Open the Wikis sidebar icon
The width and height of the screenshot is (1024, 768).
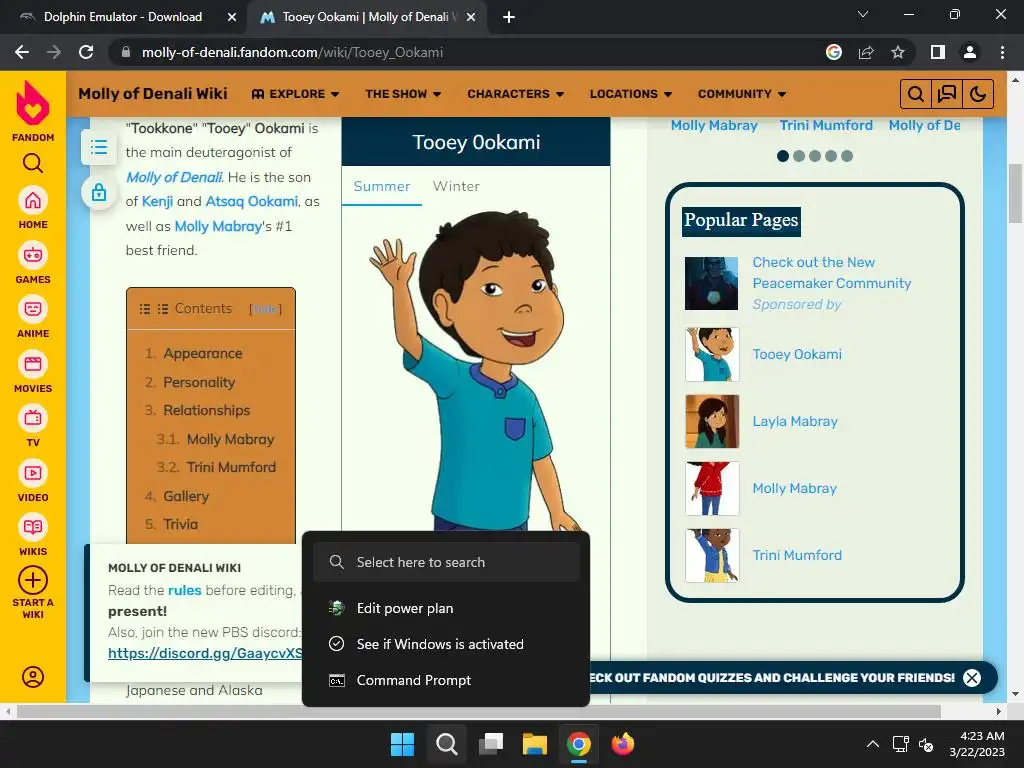point(33,527)
